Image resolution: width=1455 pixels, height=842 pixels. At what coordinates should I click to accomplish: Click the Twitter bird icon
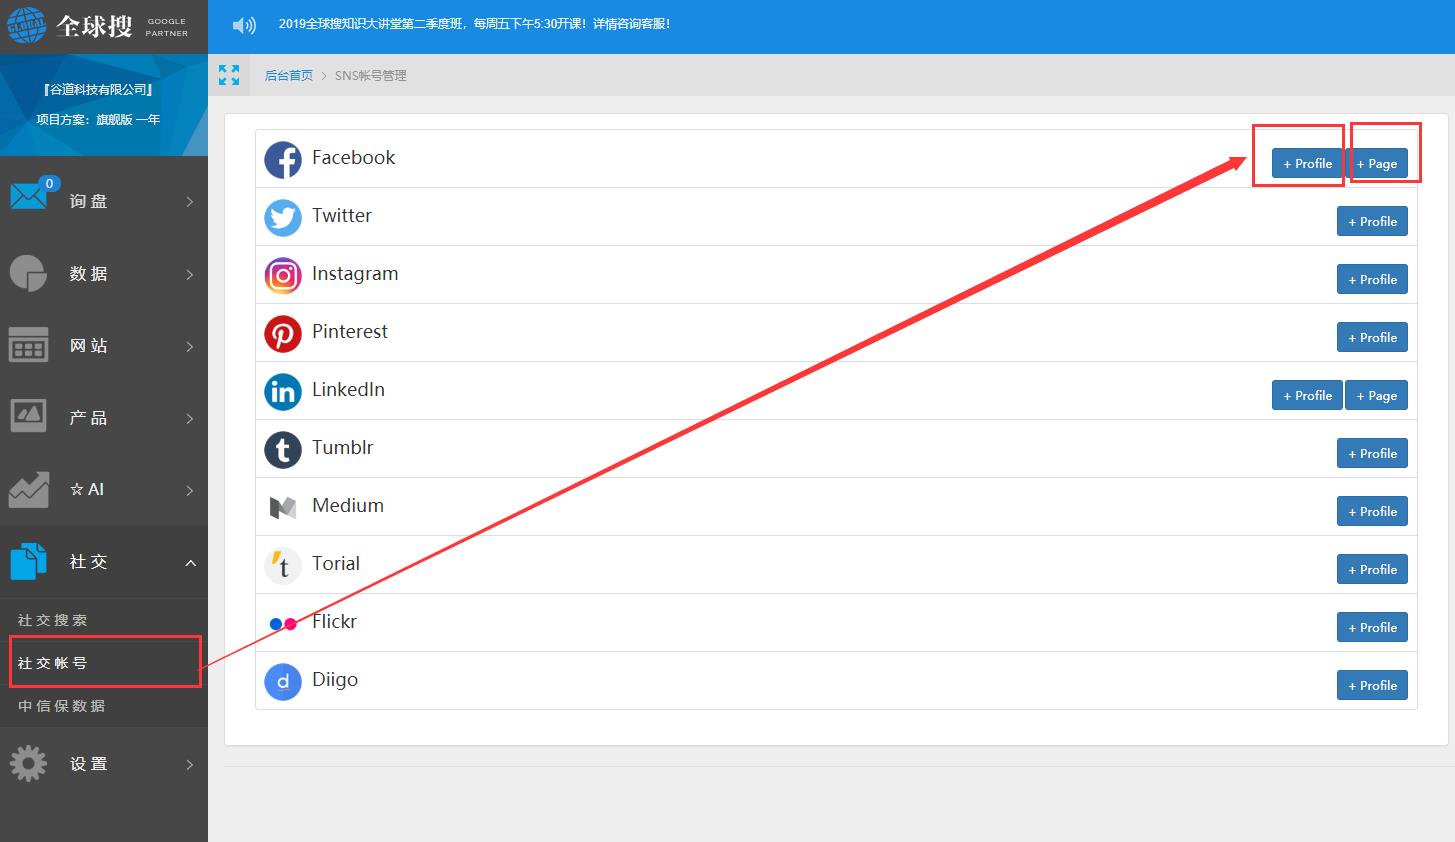283,217
